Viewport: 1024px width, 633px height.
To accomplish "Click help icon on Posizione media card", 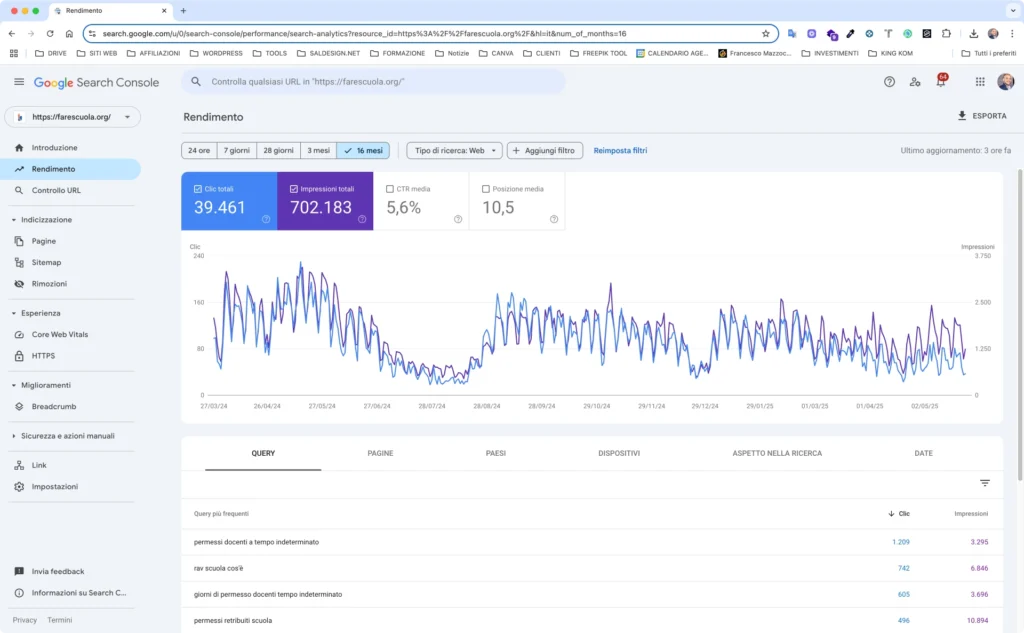I will pyautogui.click(x=554, y=219).
